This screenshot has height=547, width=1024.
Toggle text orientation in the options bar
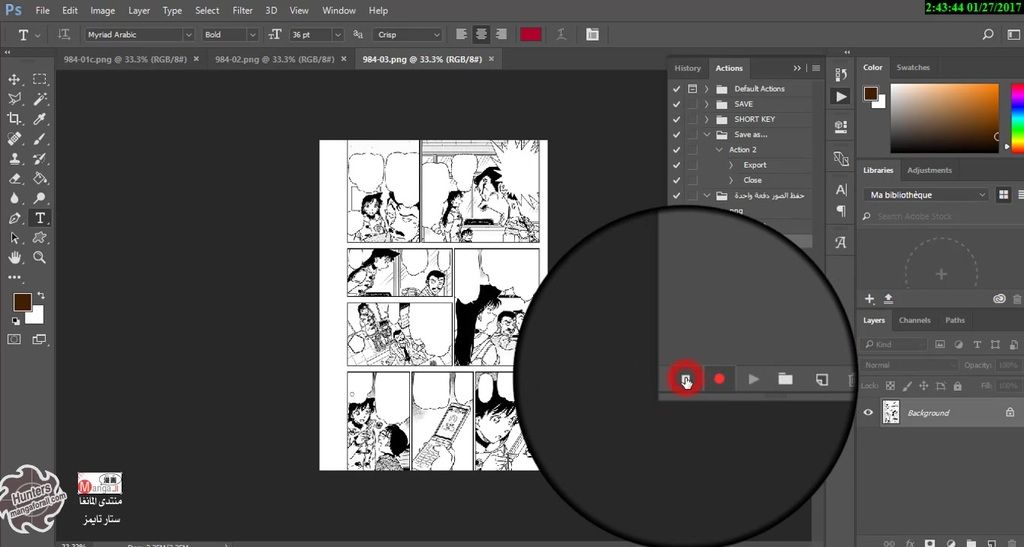coord(63,35)
